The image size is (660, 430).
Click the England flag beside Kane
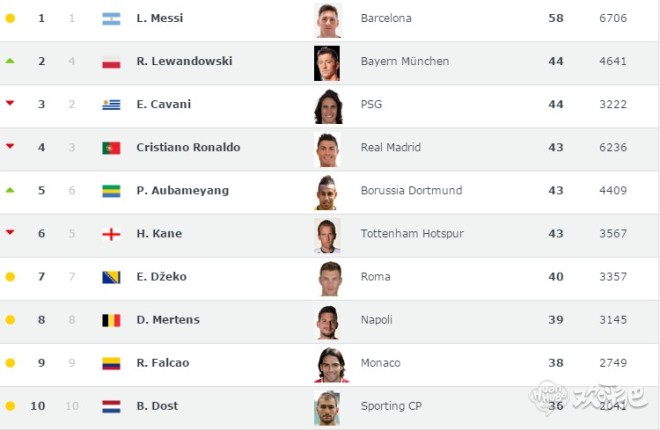[111, 234]
